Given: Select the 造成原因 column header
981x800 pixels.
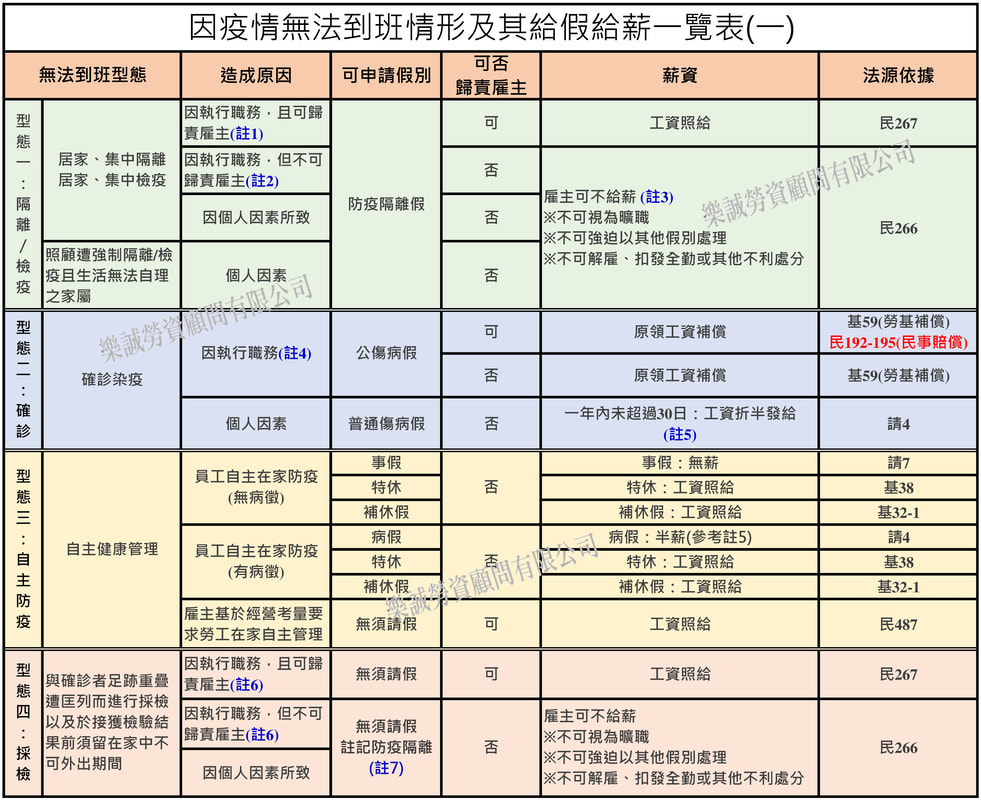Looking at the screenshot, I should [256, 75].
